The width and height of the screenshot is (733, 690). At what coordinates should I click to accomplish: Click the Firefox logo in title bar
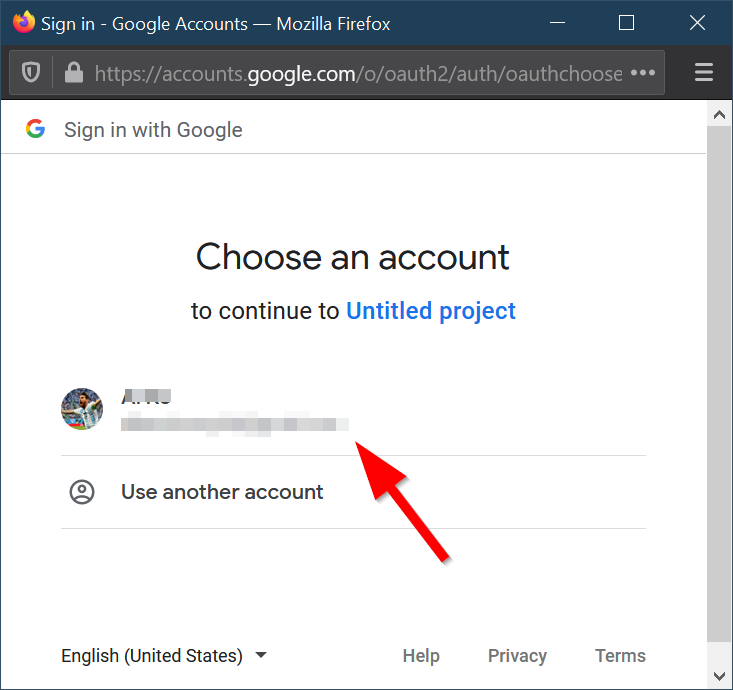pos(23,22)
